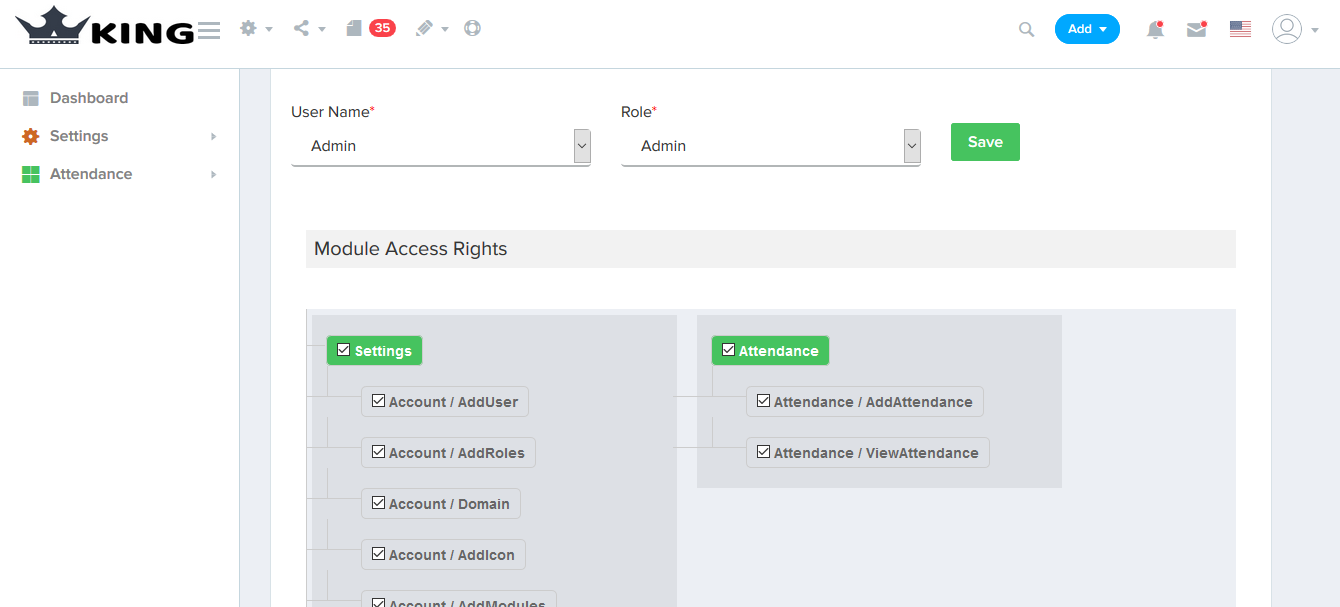Click the hamburger menu icon beside the logo
The height and width of the screenshot is (607, 1340).
pos(209,30)
